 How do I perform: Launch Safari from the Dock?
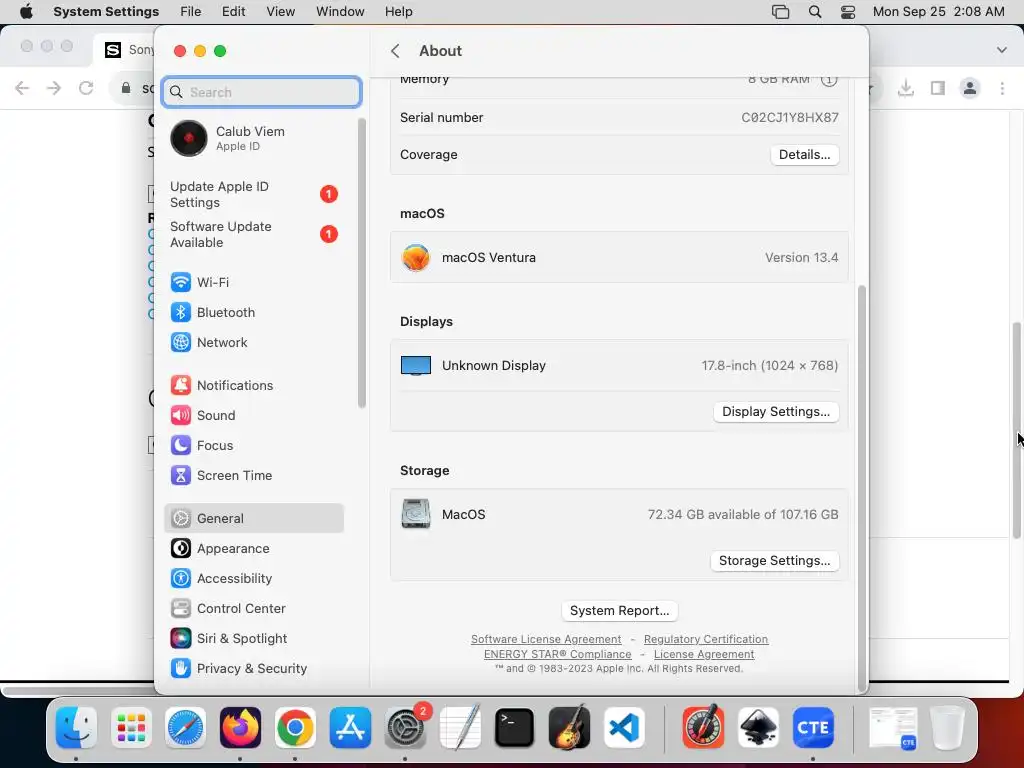point(185,728)
